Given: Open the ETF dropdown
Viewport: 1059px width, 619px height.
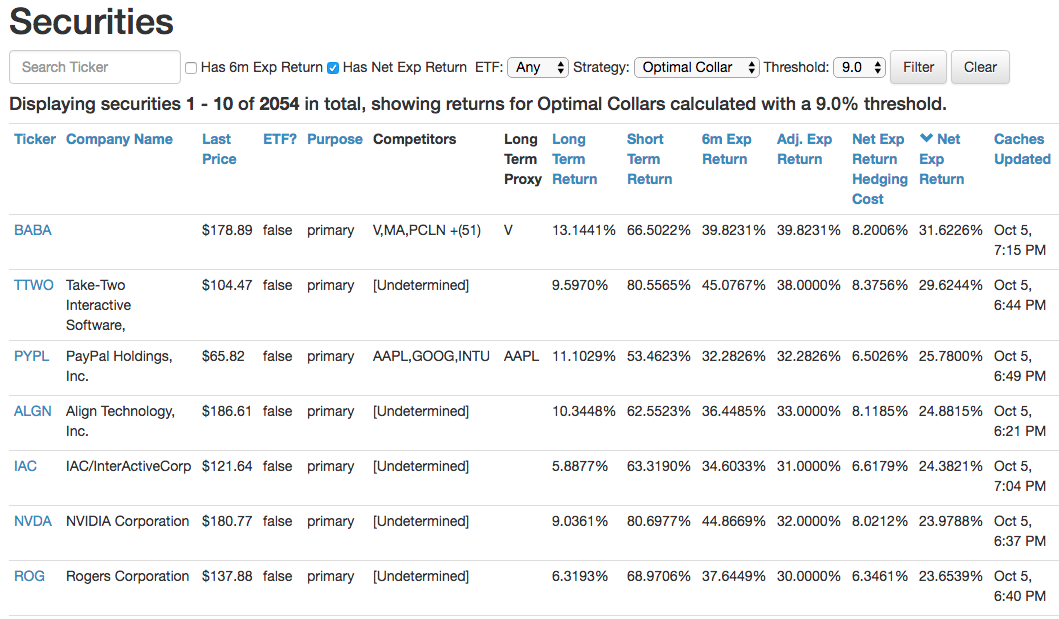Looking at the screenshot, I should pyautogui.click(x=538, y=68).
